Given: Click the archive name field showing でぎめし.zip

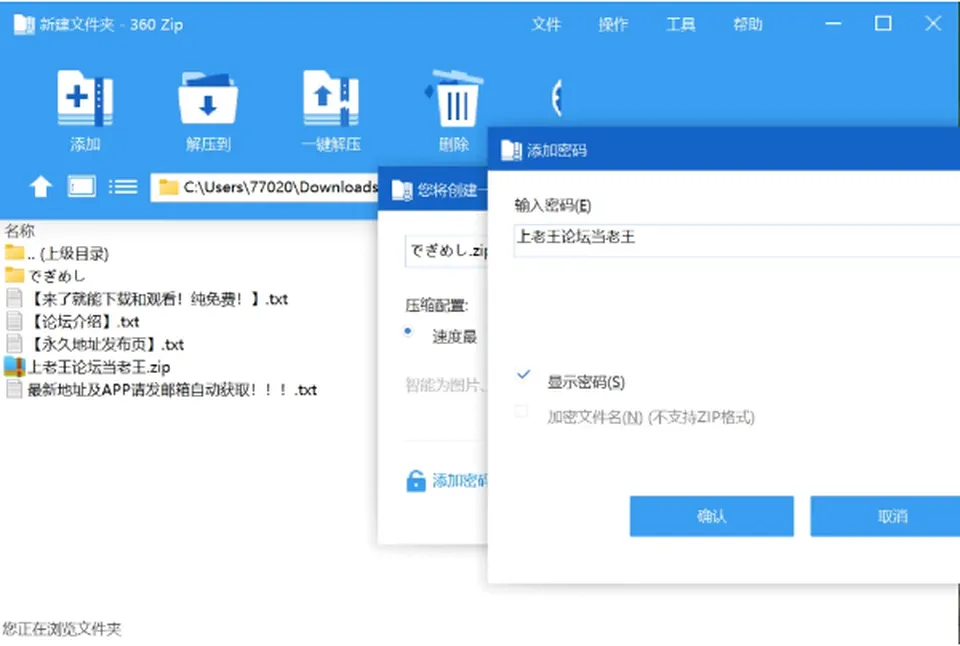Looking at the screenshot, I should [446, 250].
